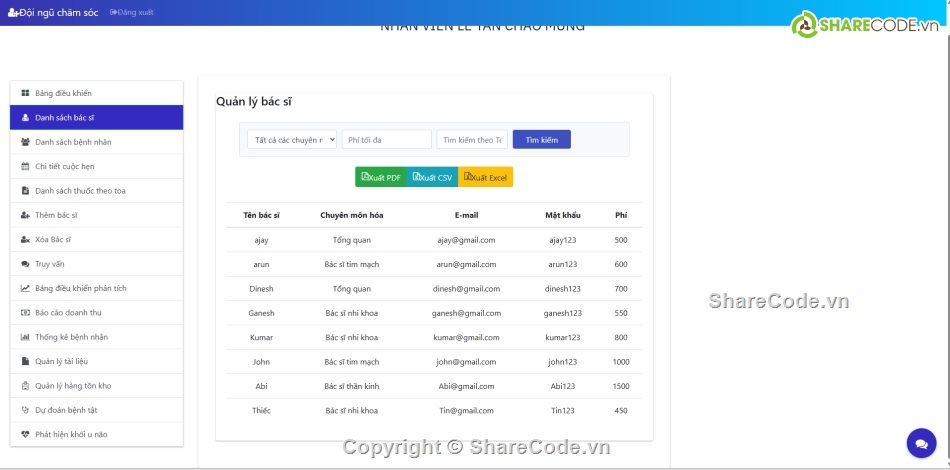Click Tin@gmail.com email cell
Screen dimensions: 950x470
coord(467,411)
